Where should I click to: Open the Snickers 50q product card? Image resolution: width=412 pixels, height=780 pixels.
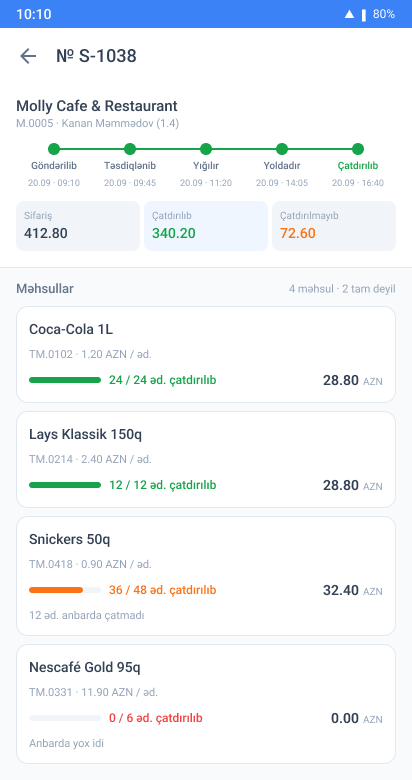point(206,576)
